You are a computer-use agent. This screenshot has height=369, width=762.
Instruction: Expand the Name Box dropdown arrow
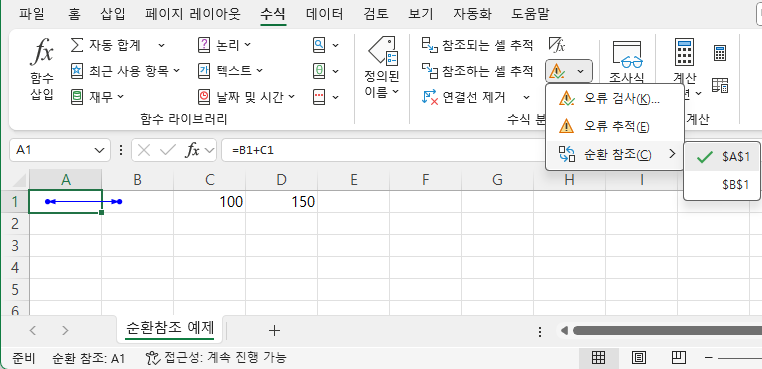click(100, 151)
